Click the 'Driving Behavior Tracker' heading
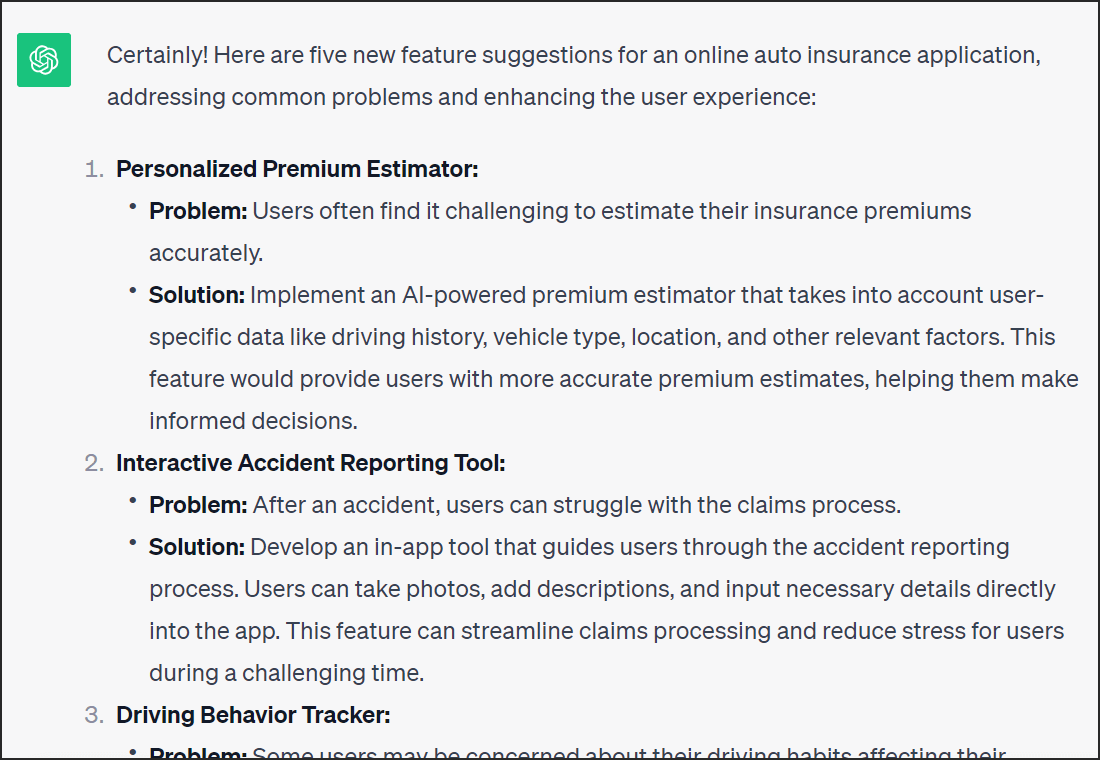The height and width of the screenshot is (760, 1100). tap(253, 715)
